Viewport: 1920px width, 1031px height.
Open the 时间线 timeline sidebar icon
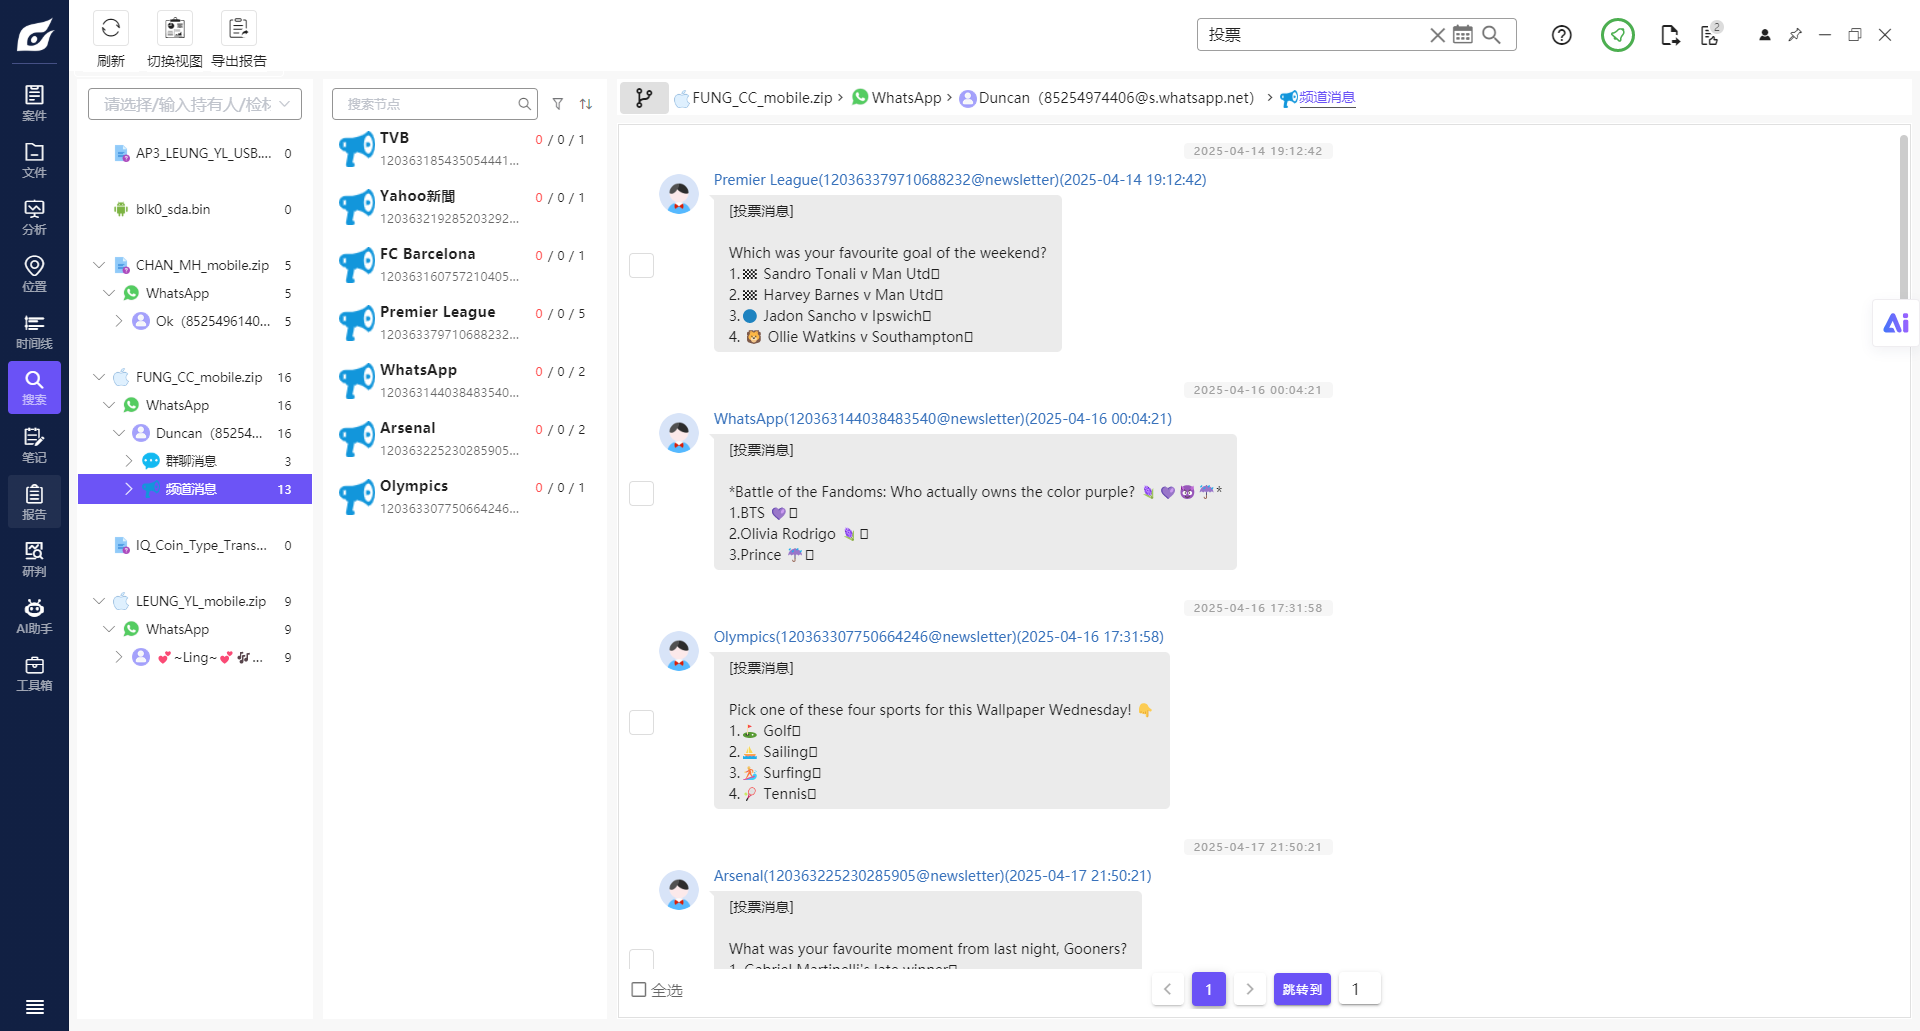coord(34,331)
